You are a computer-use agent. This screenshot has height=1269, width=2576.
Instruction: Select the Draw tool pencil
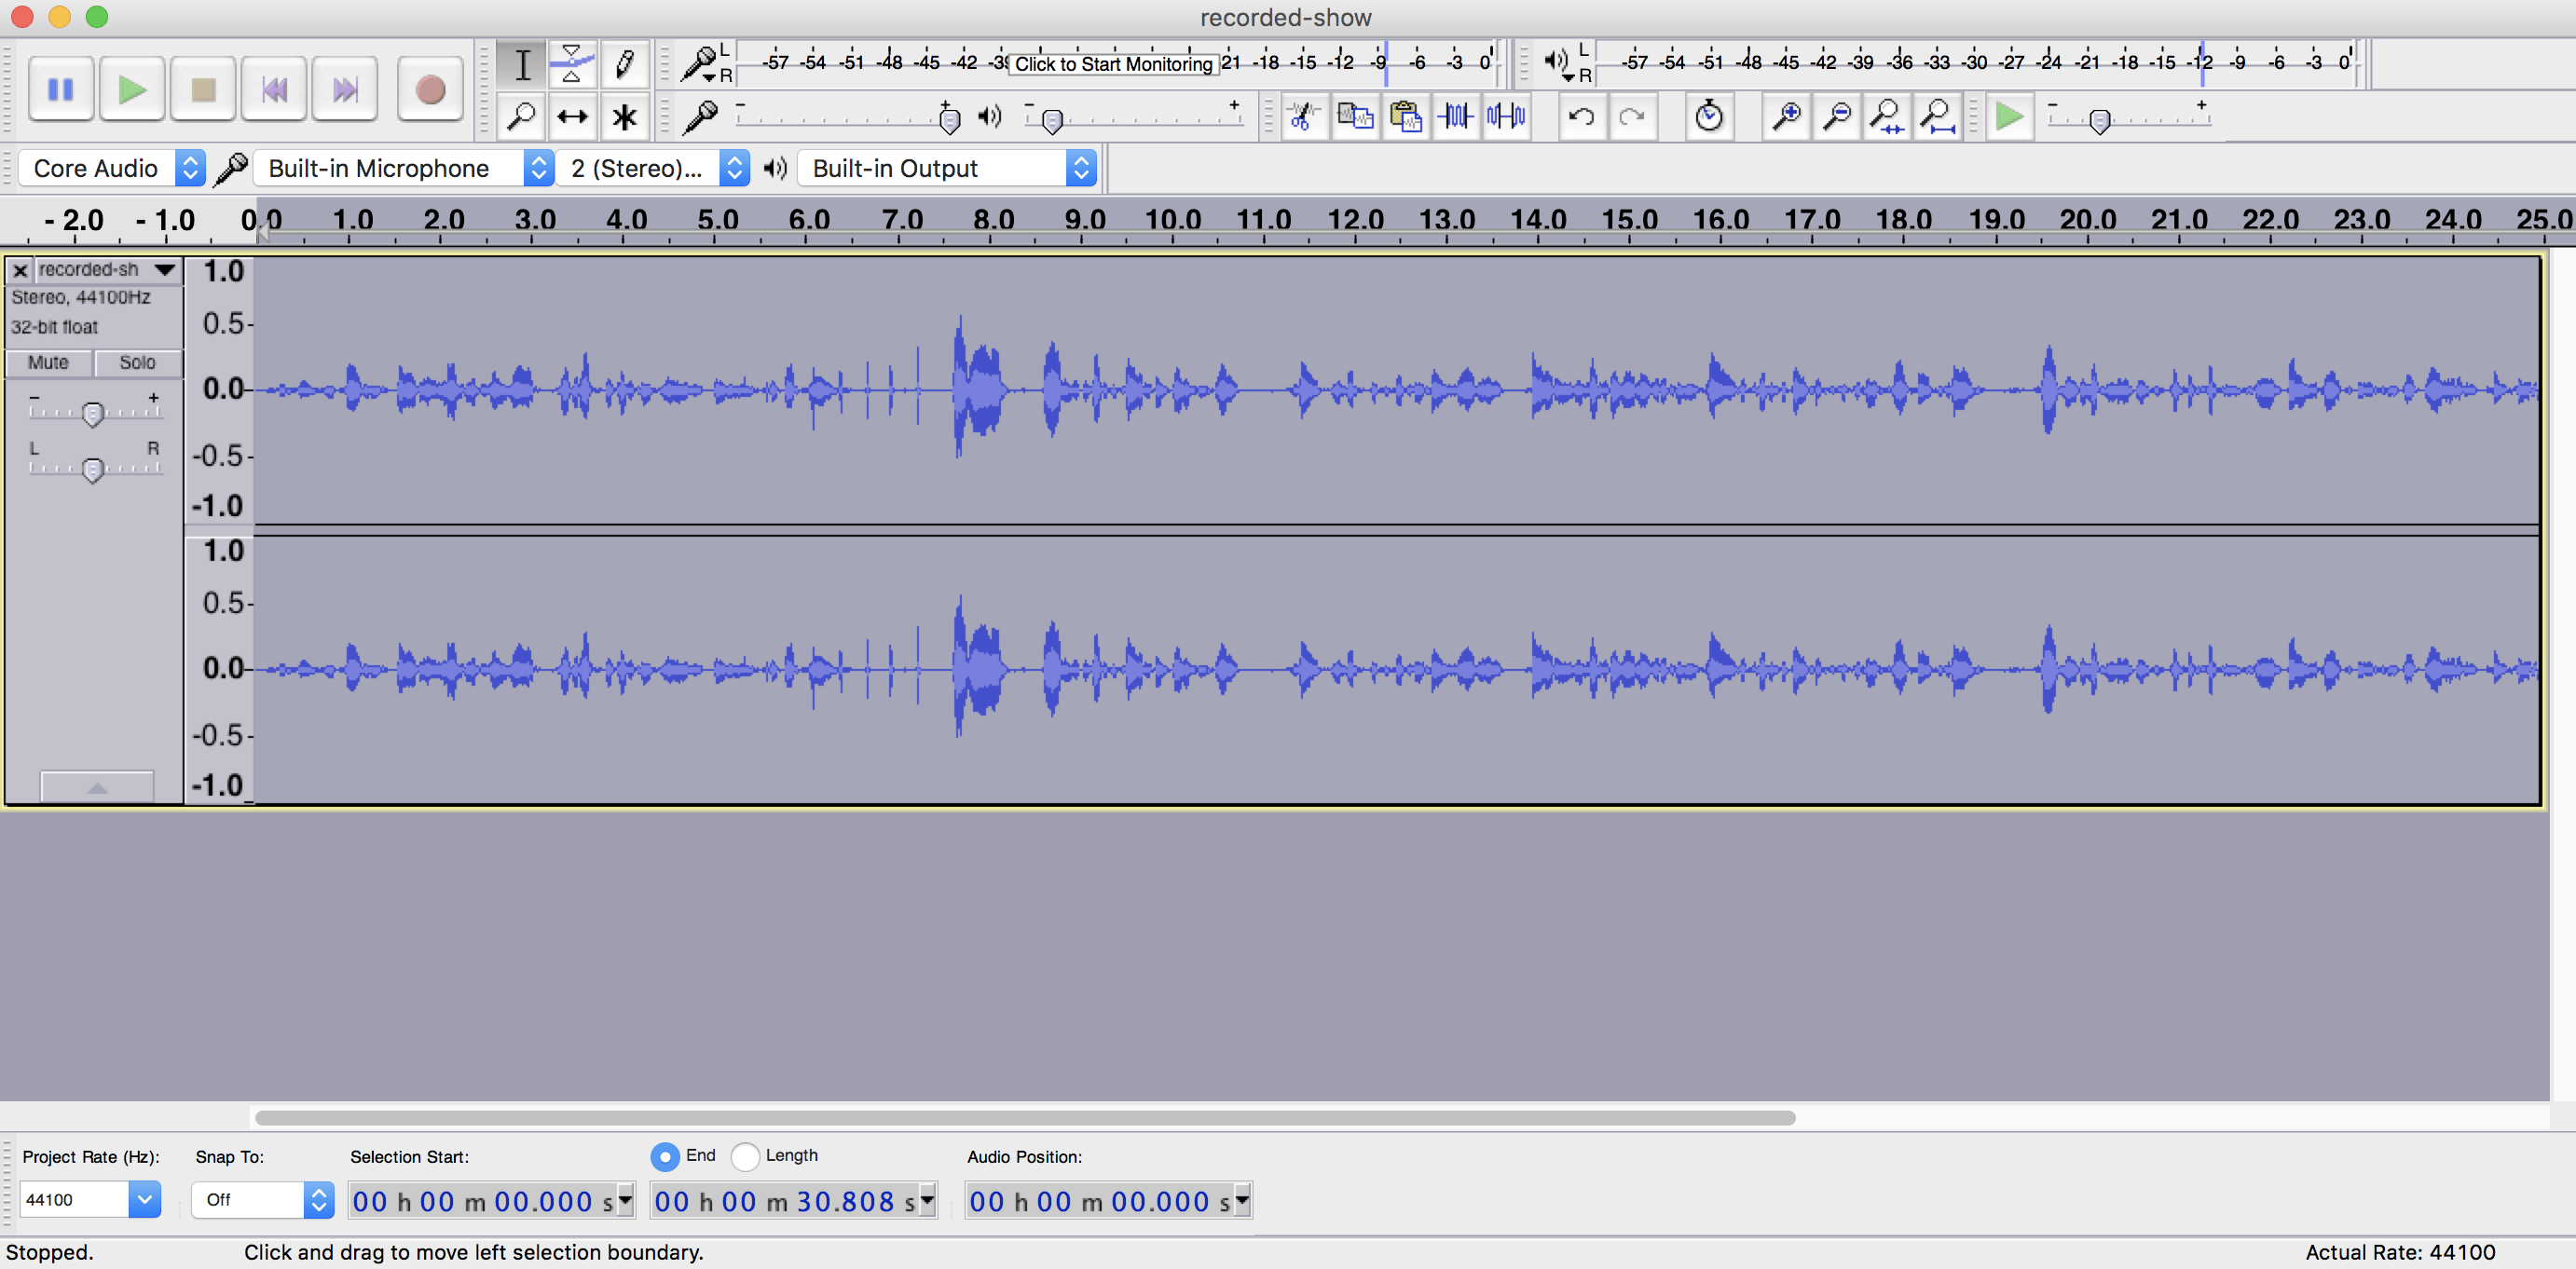pyautogui.click(x=624, y=63)
